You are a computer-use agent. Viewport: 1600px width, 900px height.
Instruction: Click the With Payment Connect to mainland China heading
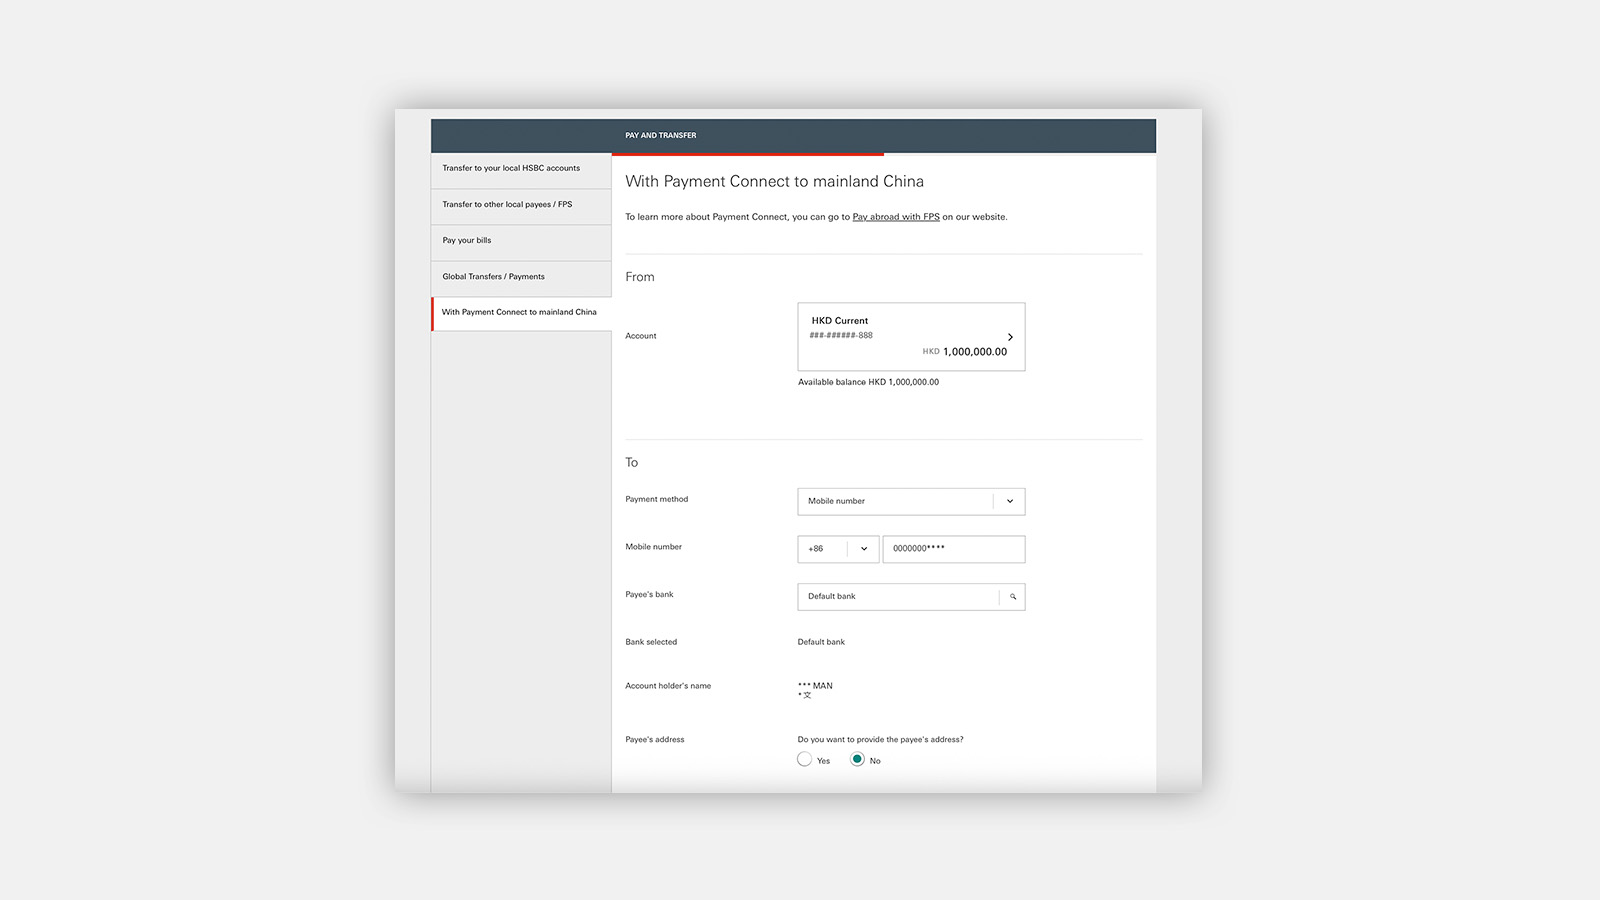point(775,181)
